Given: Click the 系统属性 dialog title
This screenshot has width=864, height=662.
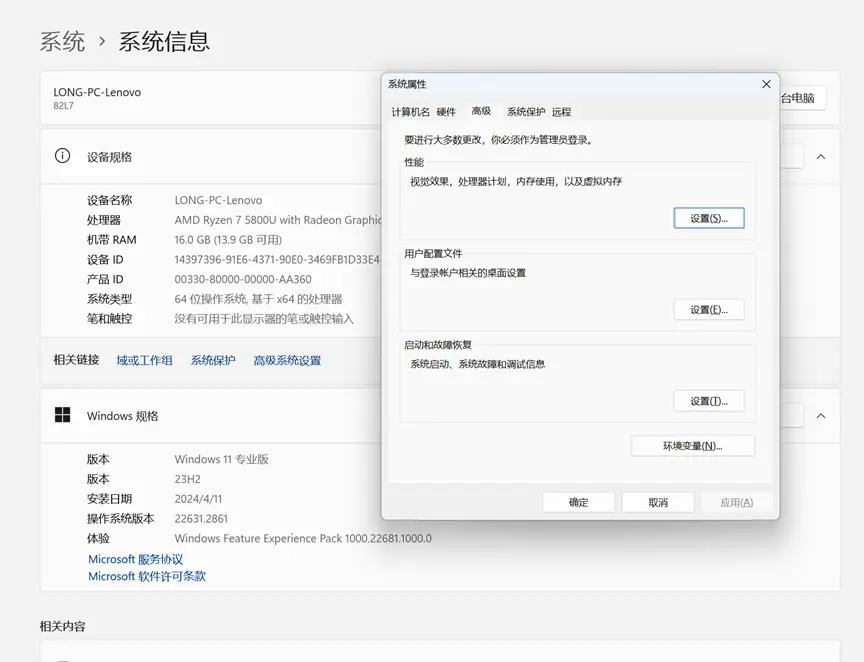Looking at the screenshot, I should pos(407,84).
